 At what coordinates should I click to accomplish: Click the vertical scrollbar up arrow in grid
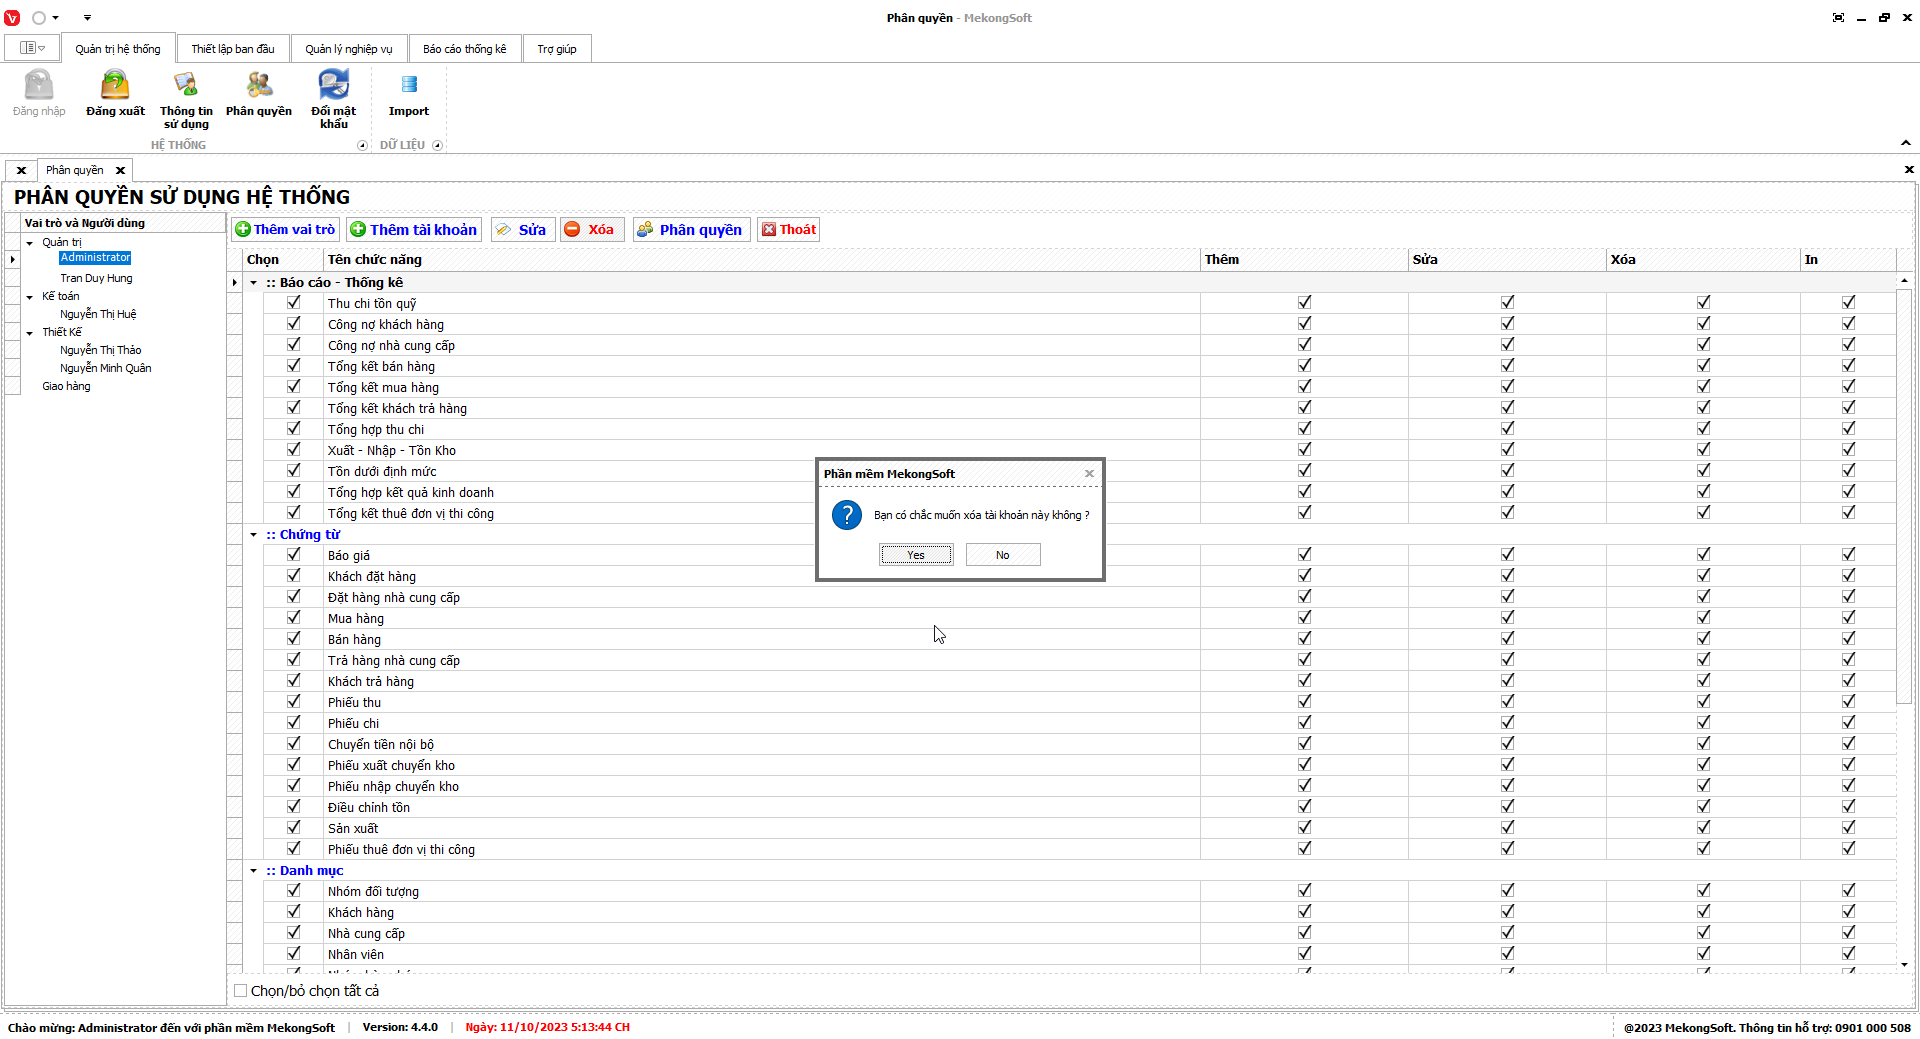1904,281
